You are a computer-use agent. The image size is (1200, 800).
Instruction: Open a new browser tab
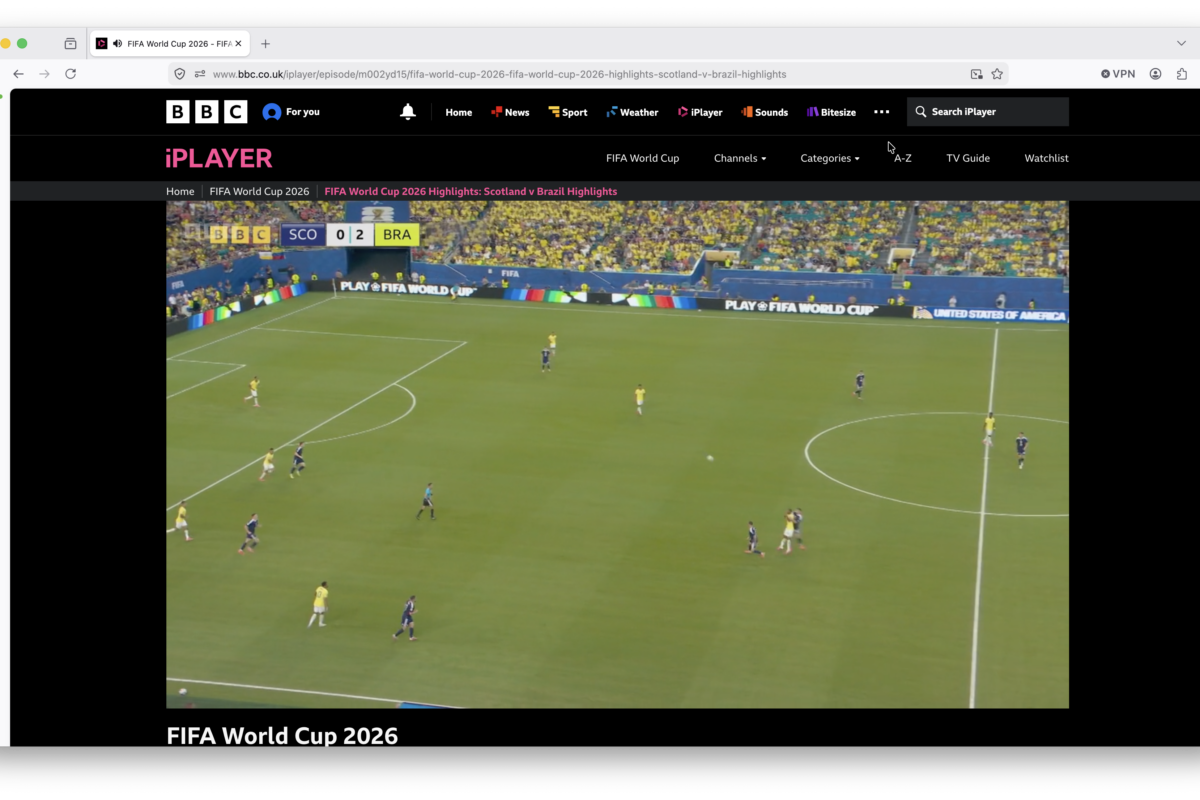[265, 44]
